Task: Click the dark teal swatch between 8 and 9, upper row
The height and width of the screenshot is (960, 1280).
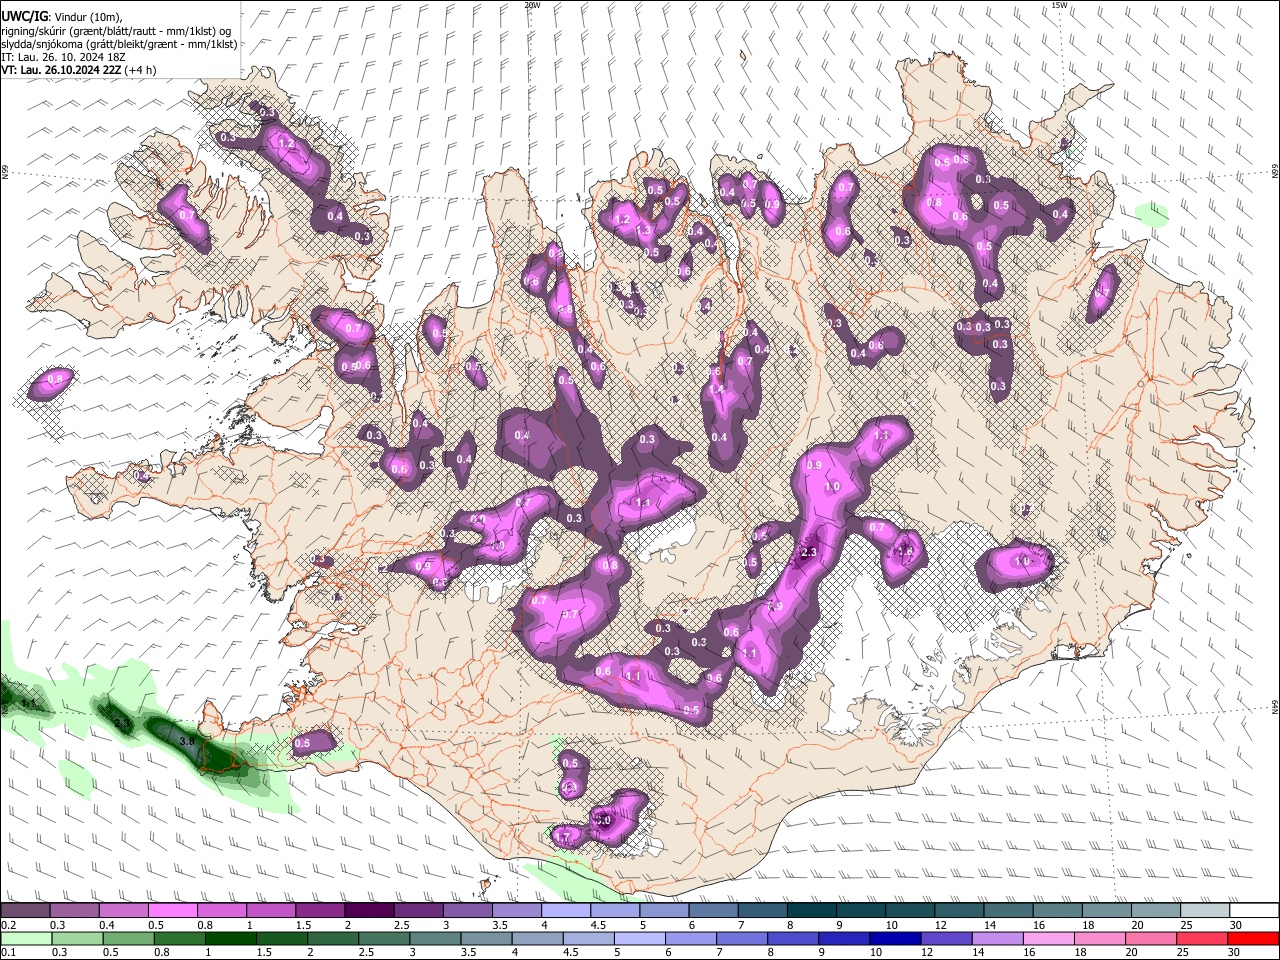Action: [x=811, y=911]
